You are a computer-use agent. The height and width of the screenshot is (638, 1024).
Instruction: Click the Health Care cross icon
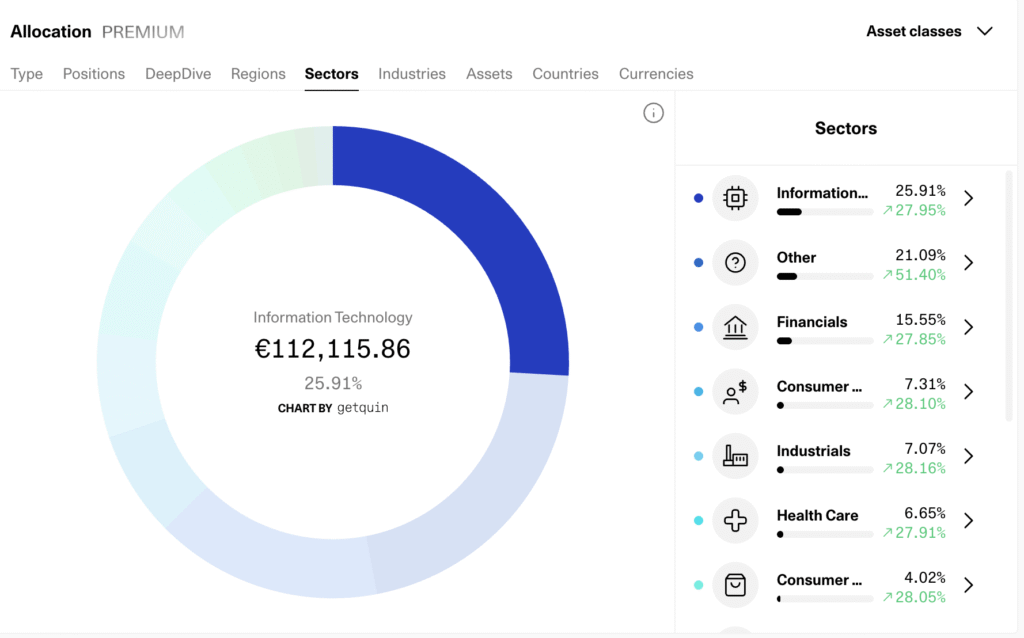[735, 520]
